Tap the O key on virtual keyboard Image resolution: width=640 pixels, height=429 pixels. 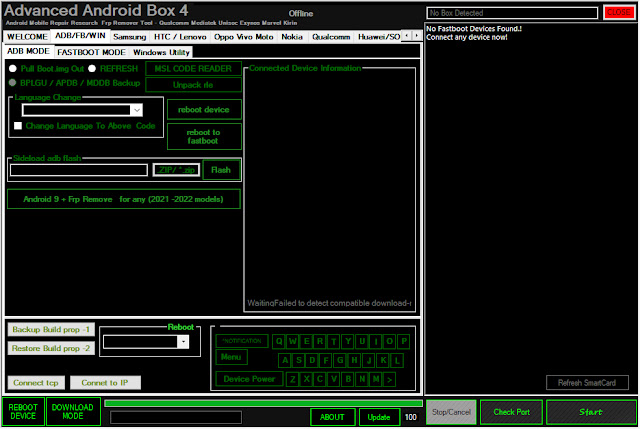point(390,341)
